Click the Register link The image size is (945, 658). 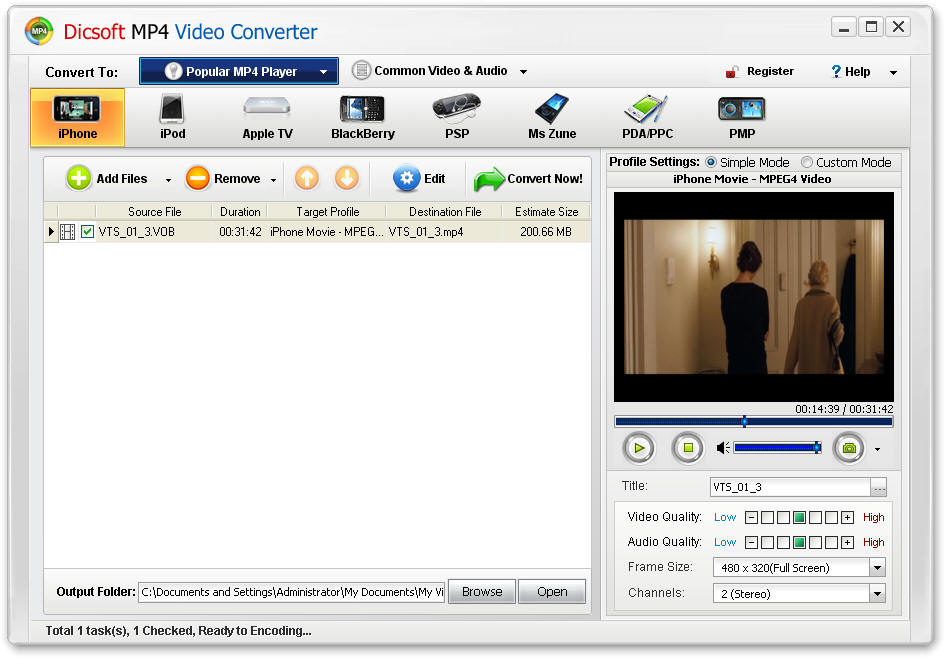770,71
